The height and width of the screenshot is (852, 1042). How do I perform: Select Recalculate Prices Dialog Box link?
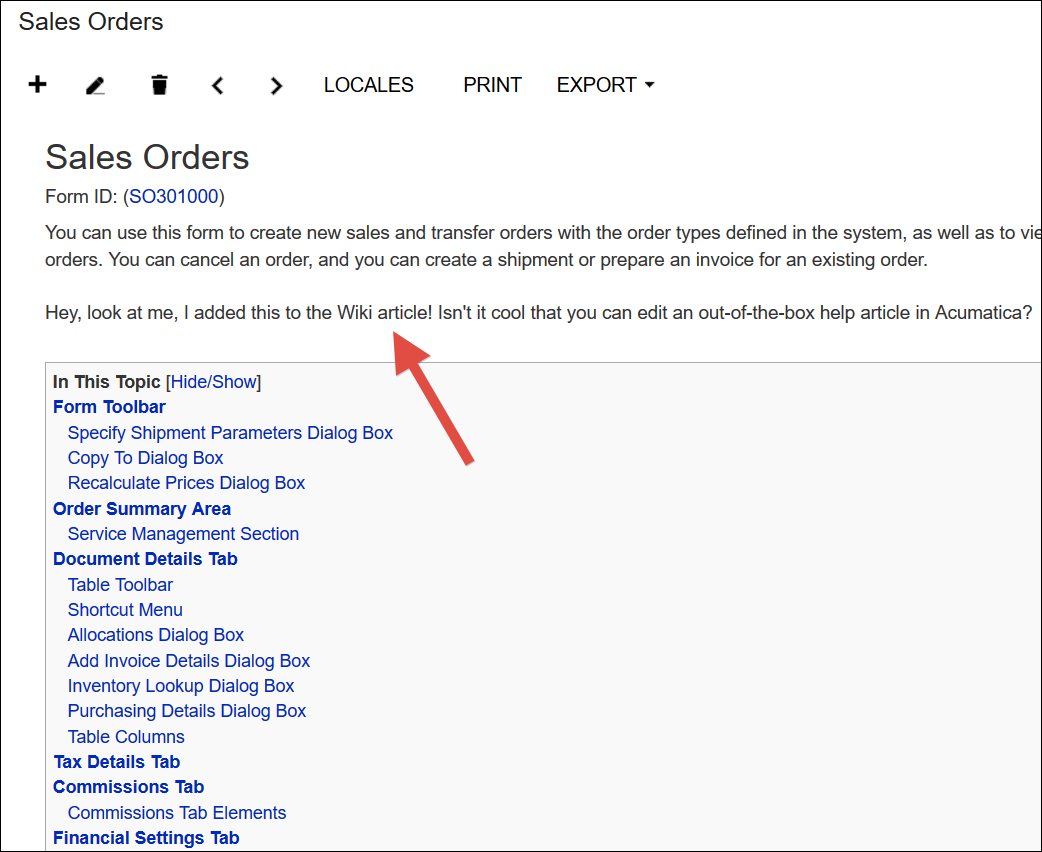[186, 483]
